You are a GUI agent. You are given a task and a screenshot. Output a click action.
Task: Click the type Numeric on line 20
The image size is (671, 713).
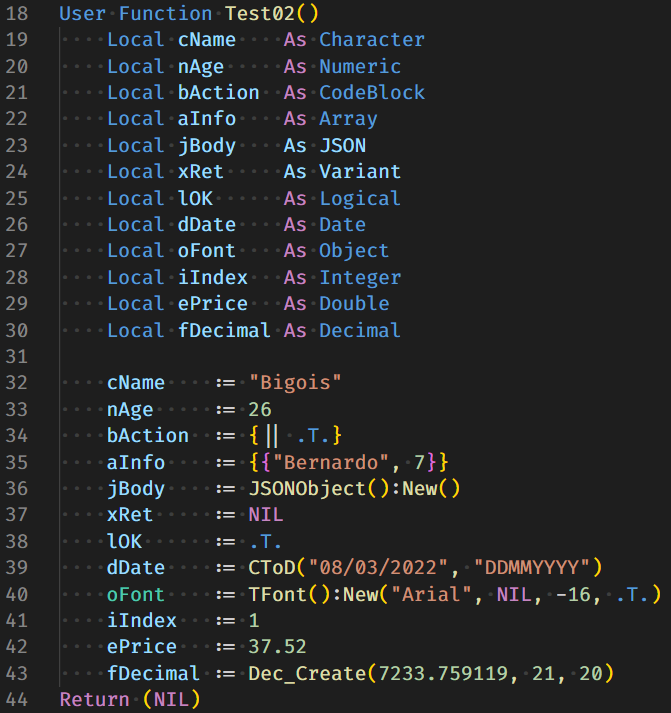pyautogui.click(x=360, y=66)
